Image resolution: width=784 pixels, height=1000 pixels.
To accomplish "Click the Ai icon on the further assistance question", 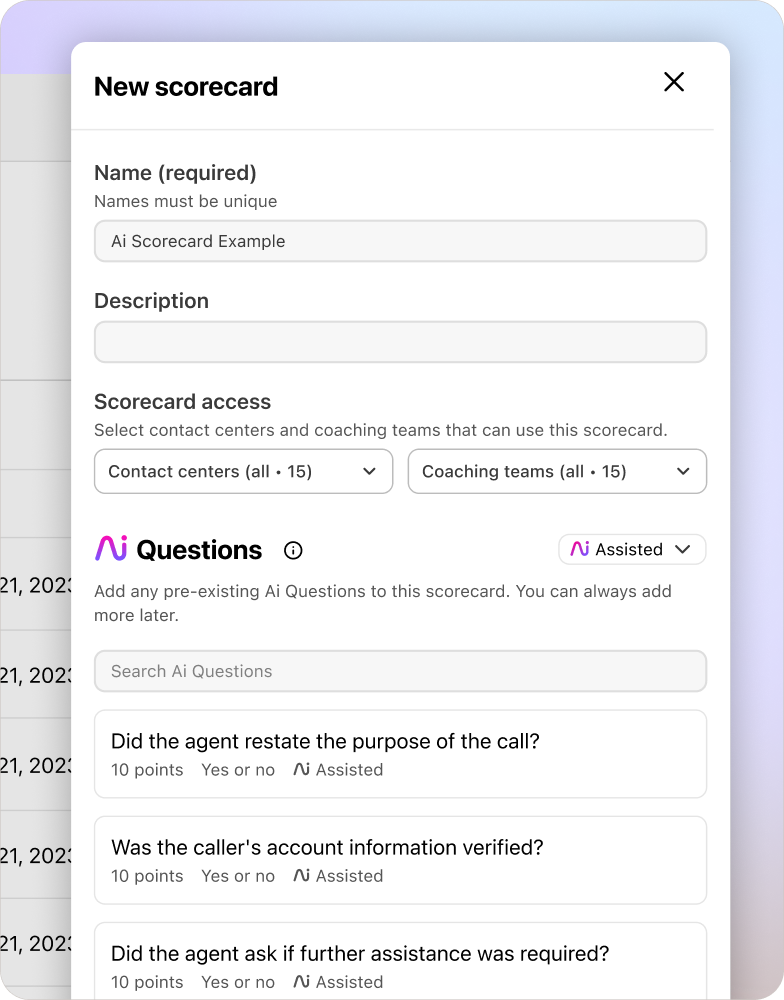I will (x=300, y=981).
